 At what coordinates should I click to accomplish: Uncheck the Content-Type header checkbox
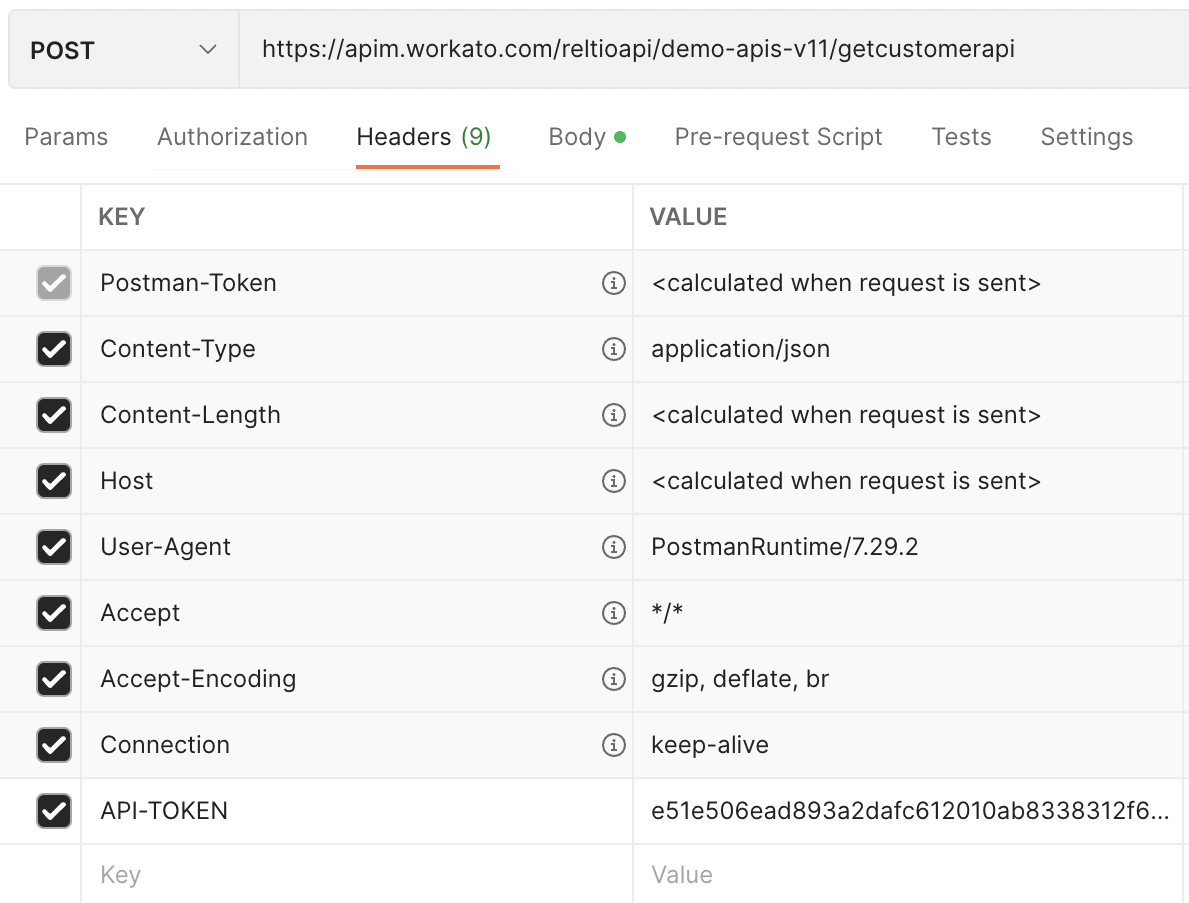[54, 349]
